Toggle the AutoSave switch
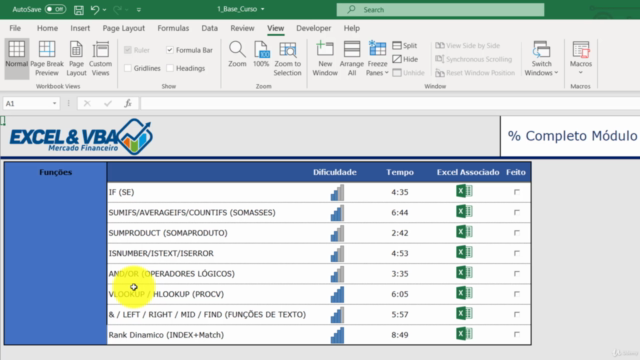Image resolution: width=640 pixels, height=360 pixels. 55,9
